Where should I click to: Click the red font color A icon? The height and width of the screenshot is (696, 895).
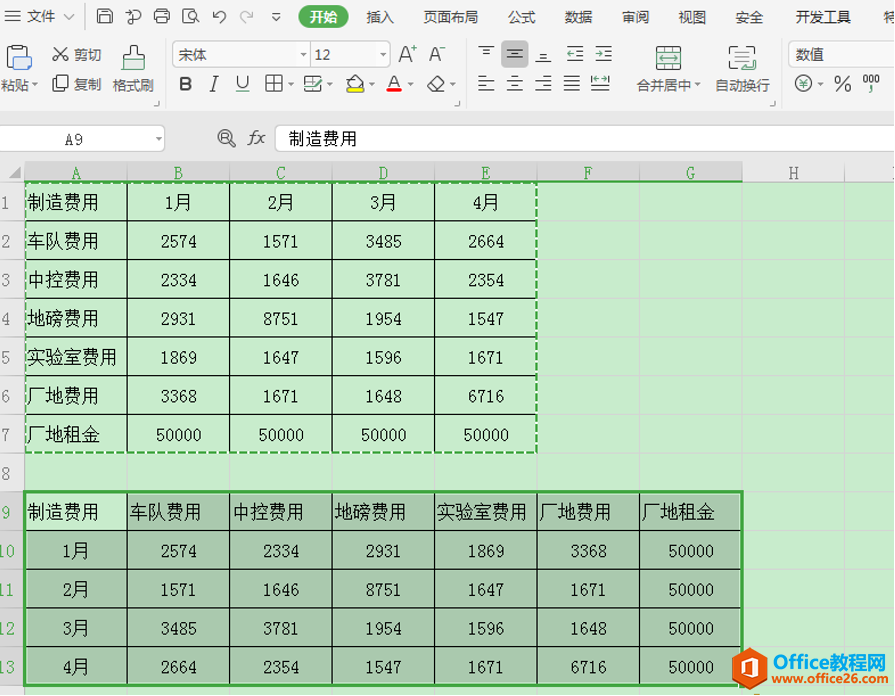(x=394, y=84)
